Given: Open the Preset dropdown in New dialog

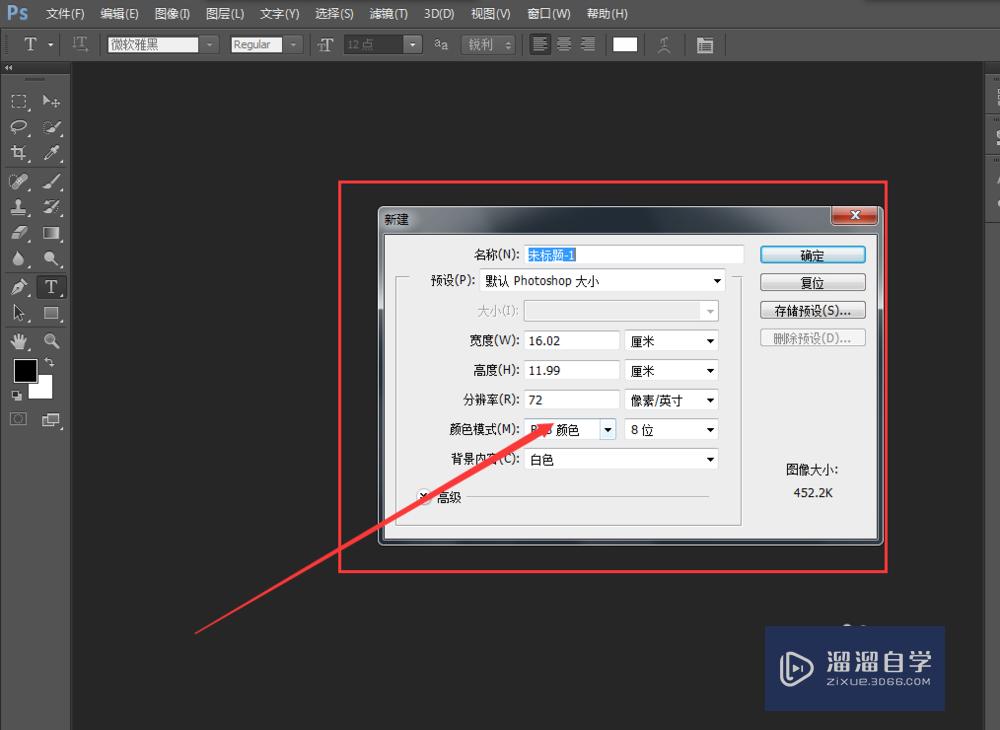Looking at the screenshot, I should (603, 281).
